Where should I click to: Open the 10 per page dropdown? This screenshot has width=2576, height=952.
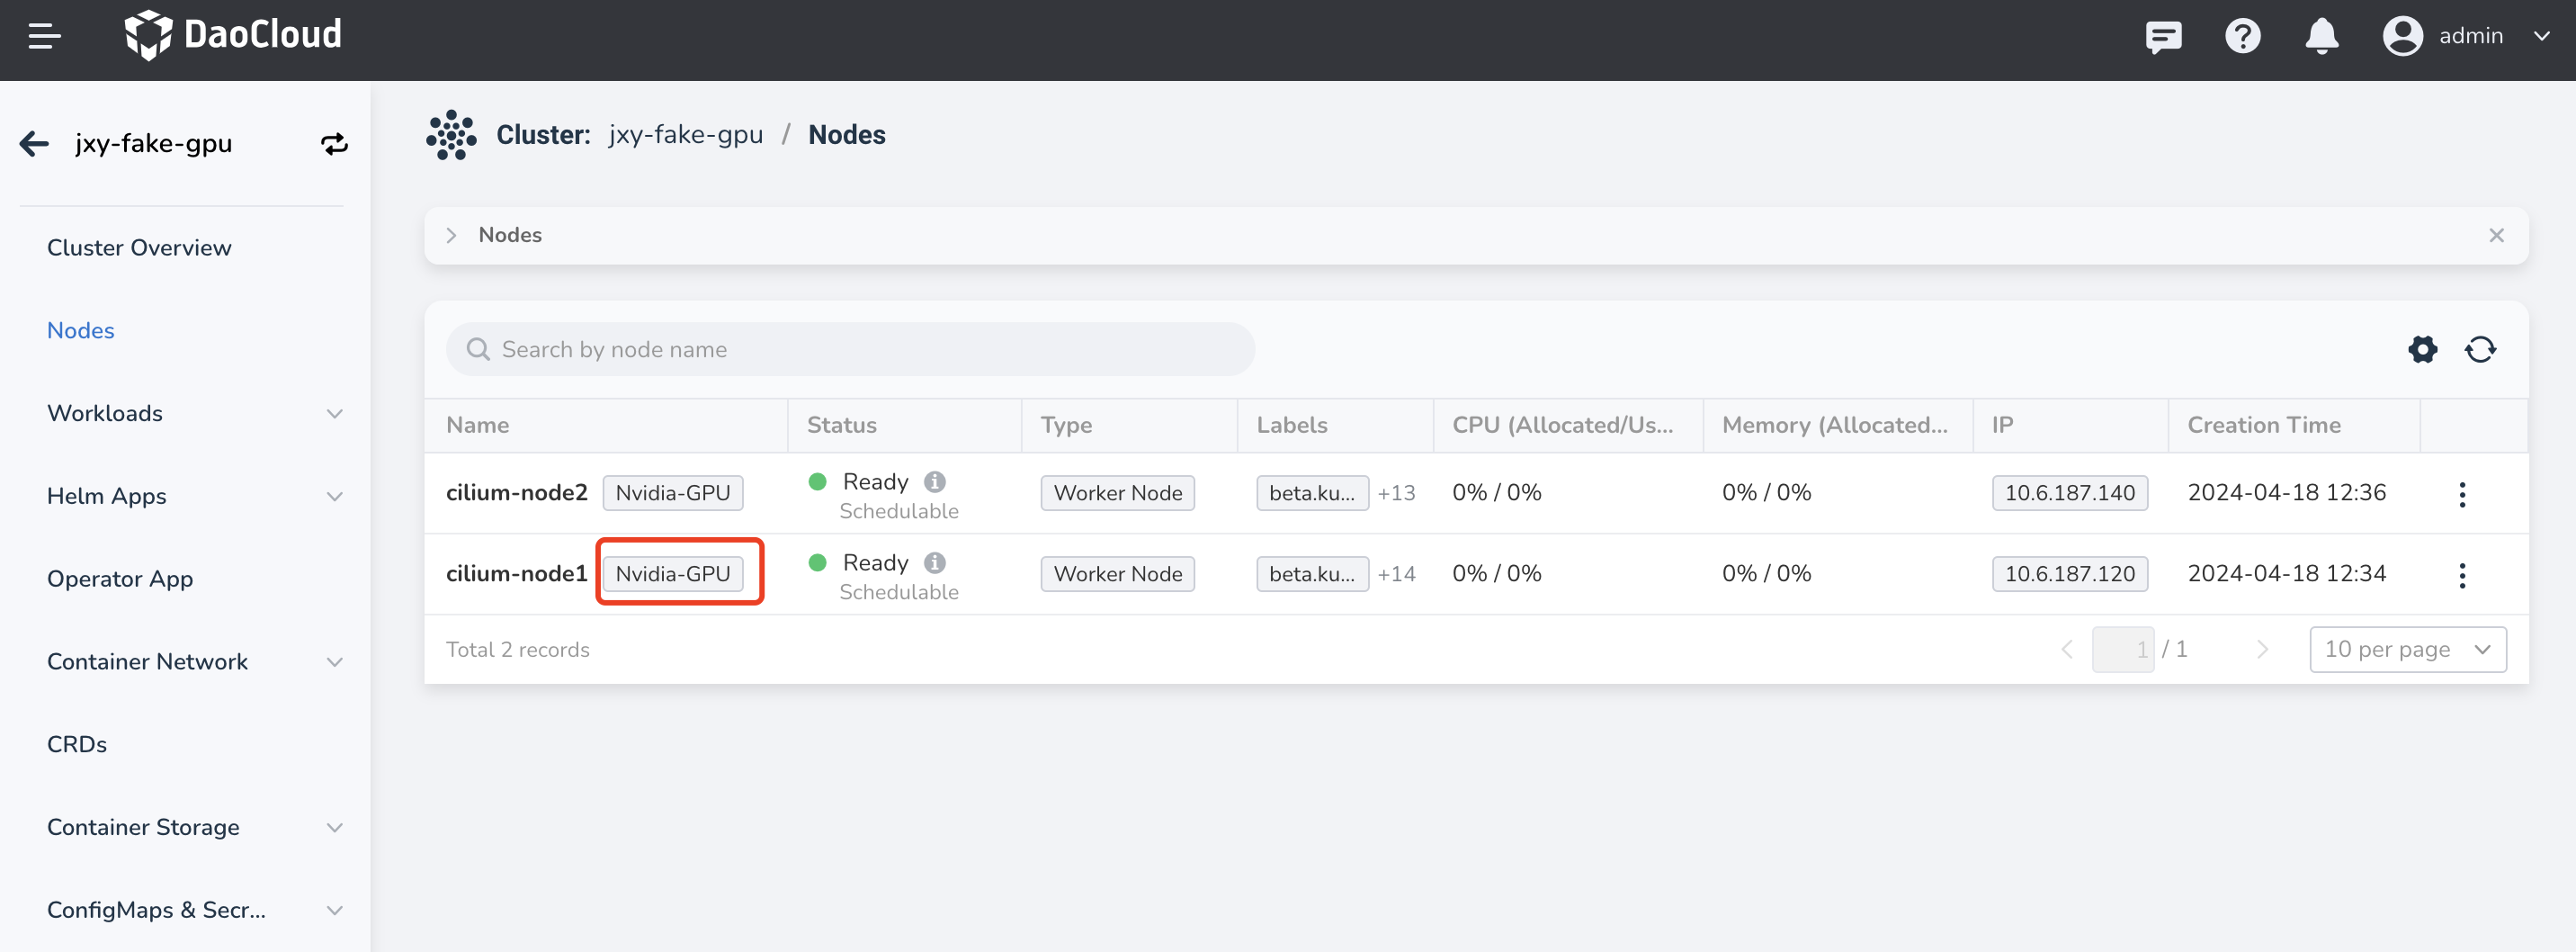2406,650
